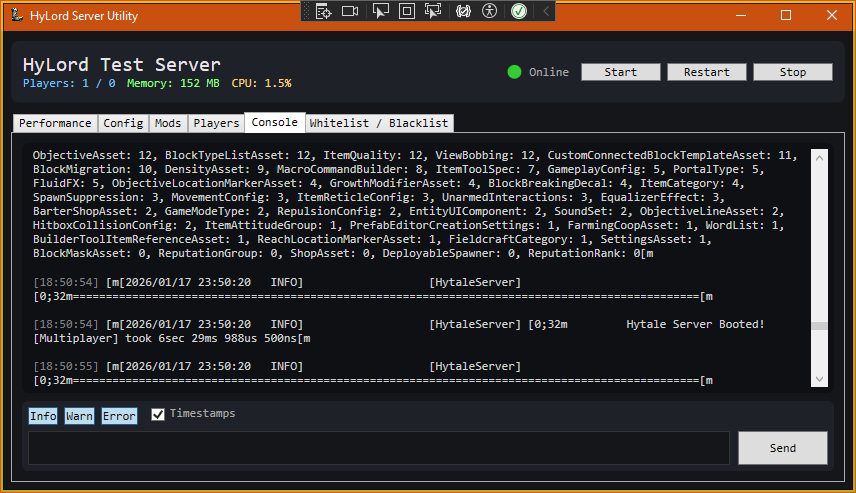
Task: Open the Config tab
Action: coord(123,123)
